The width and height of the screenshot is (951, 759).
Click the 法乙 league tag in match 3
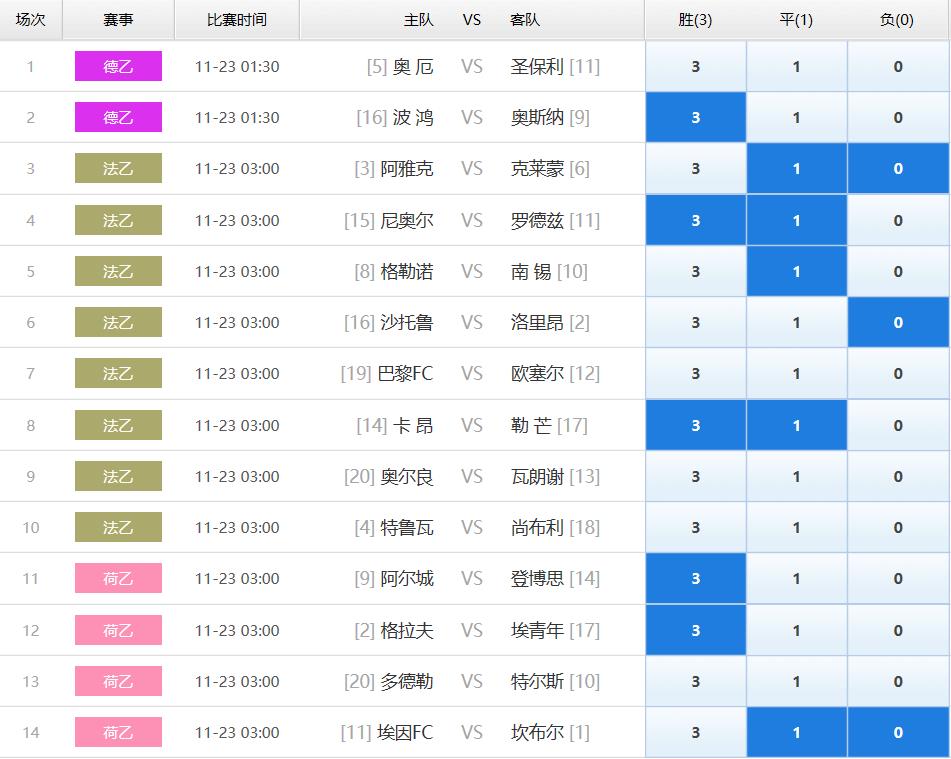pos(118,168)
